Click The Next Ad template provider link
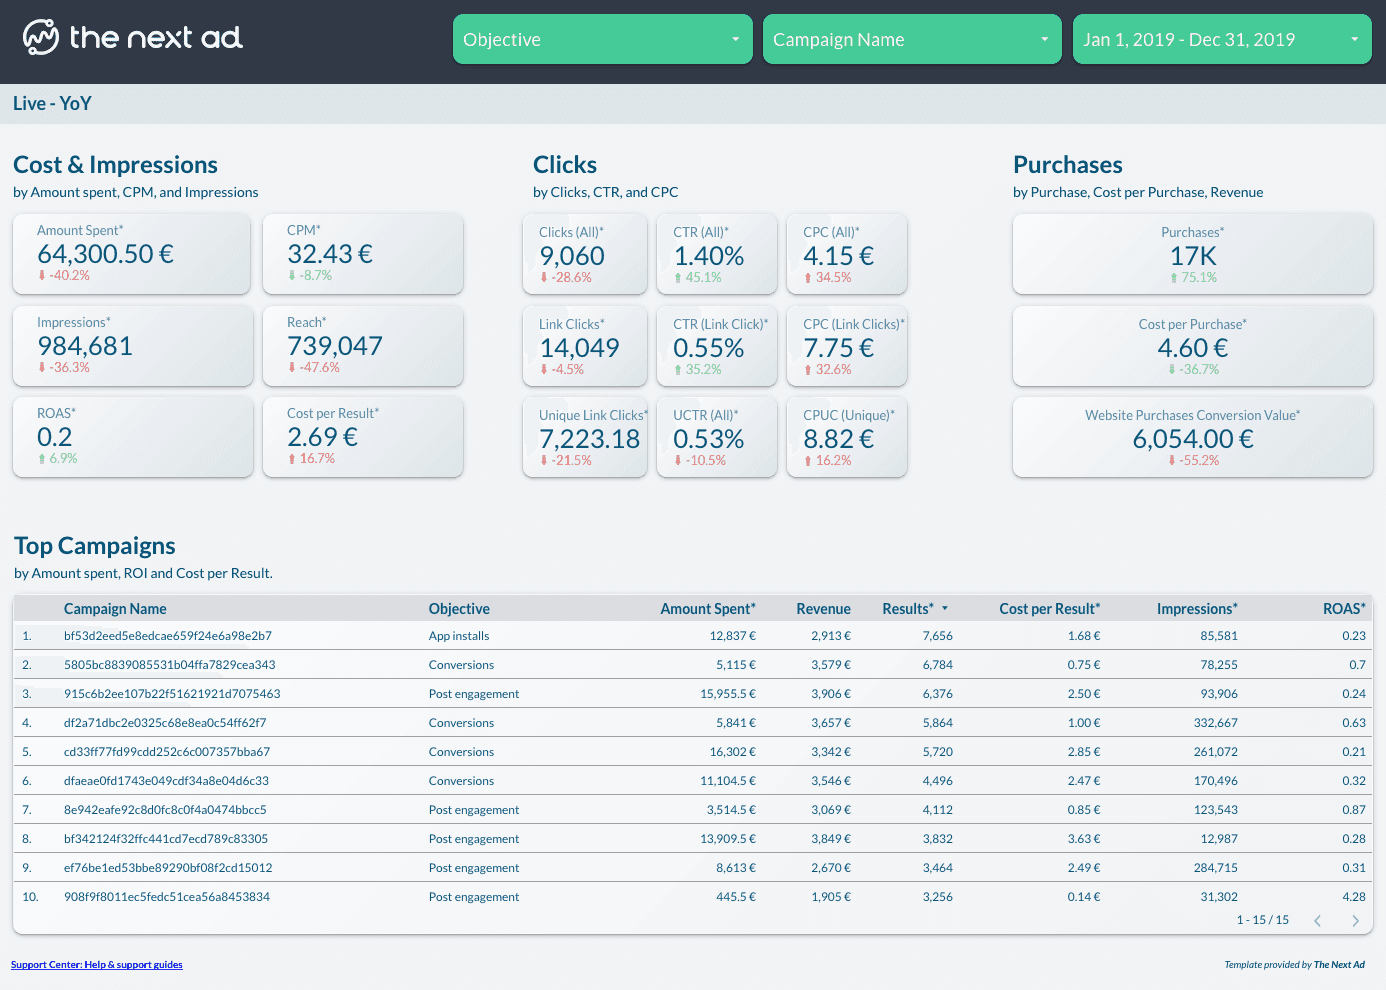The width and height of the screenshot is (1386, 990). (x=1339, y=965)
